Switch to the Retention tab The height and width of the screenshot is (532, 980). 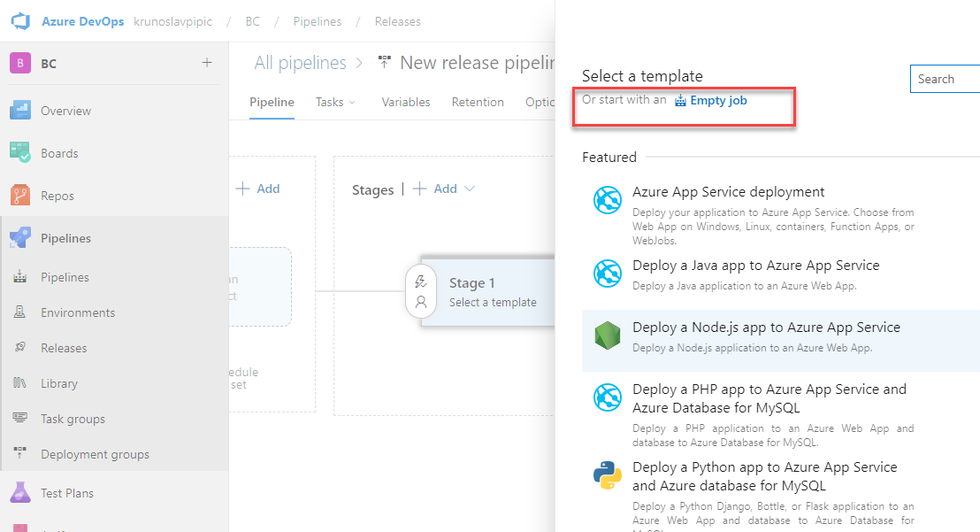click(x=478, y=102)
